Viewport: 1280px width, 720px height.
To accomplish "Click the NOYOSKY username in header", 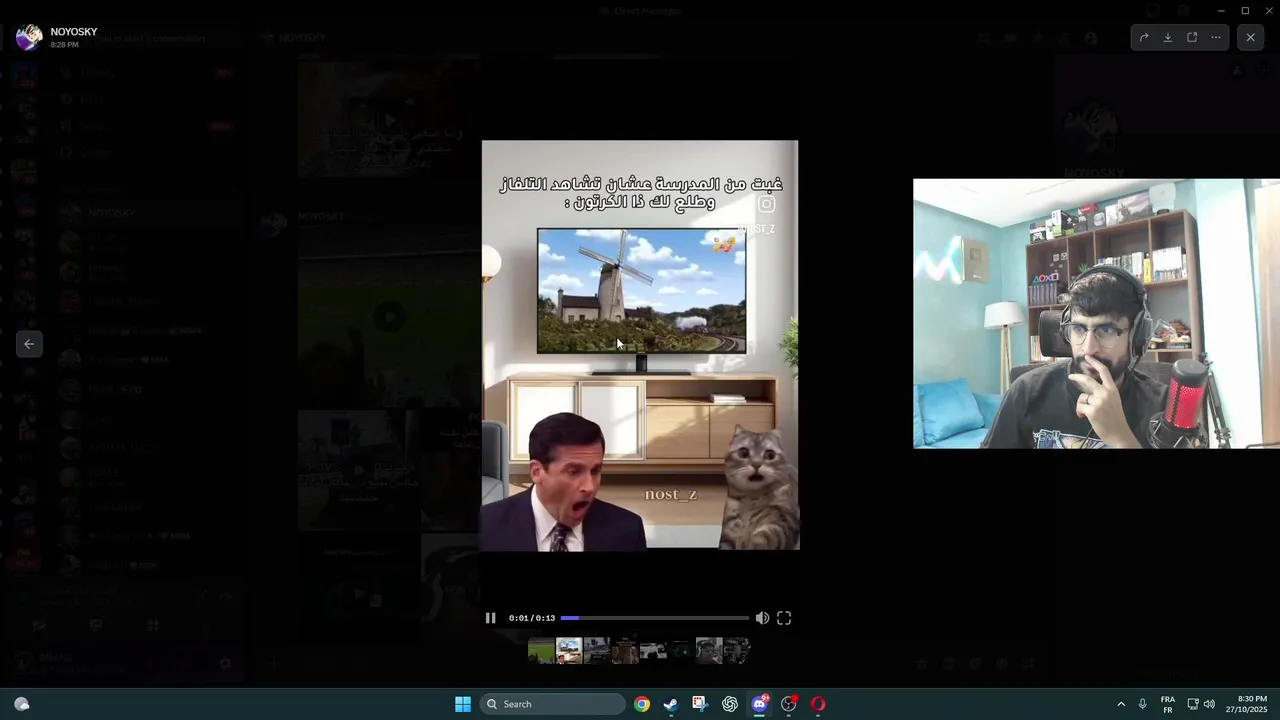I will [x=74, y=32].
